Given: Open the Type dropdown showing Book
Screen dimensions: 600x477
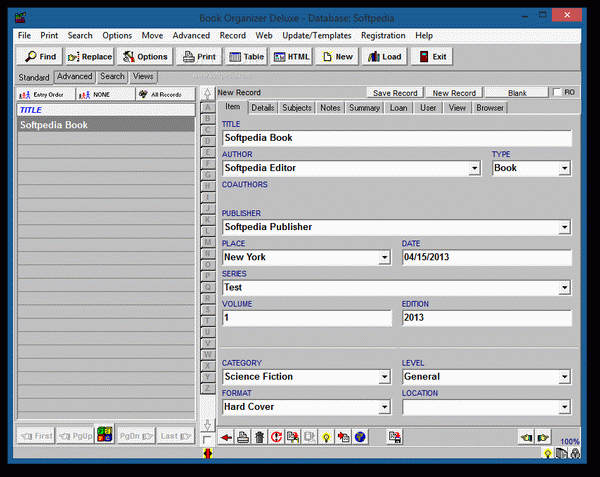Looking at the screenshot, I should [564, 169].
